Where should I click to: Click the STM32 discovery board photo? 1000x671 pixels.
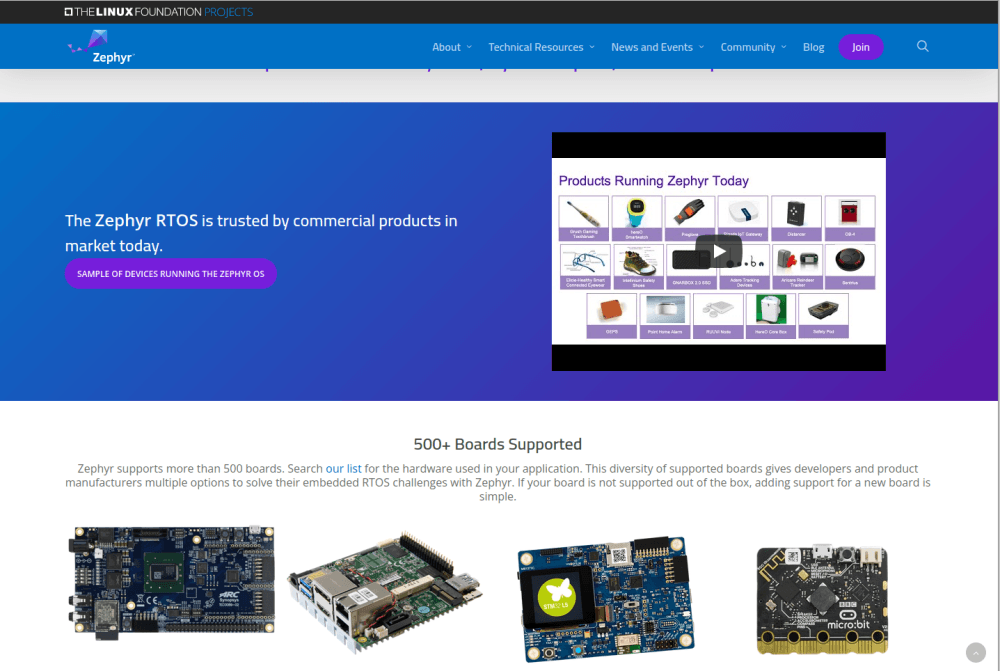coord(605,597)
